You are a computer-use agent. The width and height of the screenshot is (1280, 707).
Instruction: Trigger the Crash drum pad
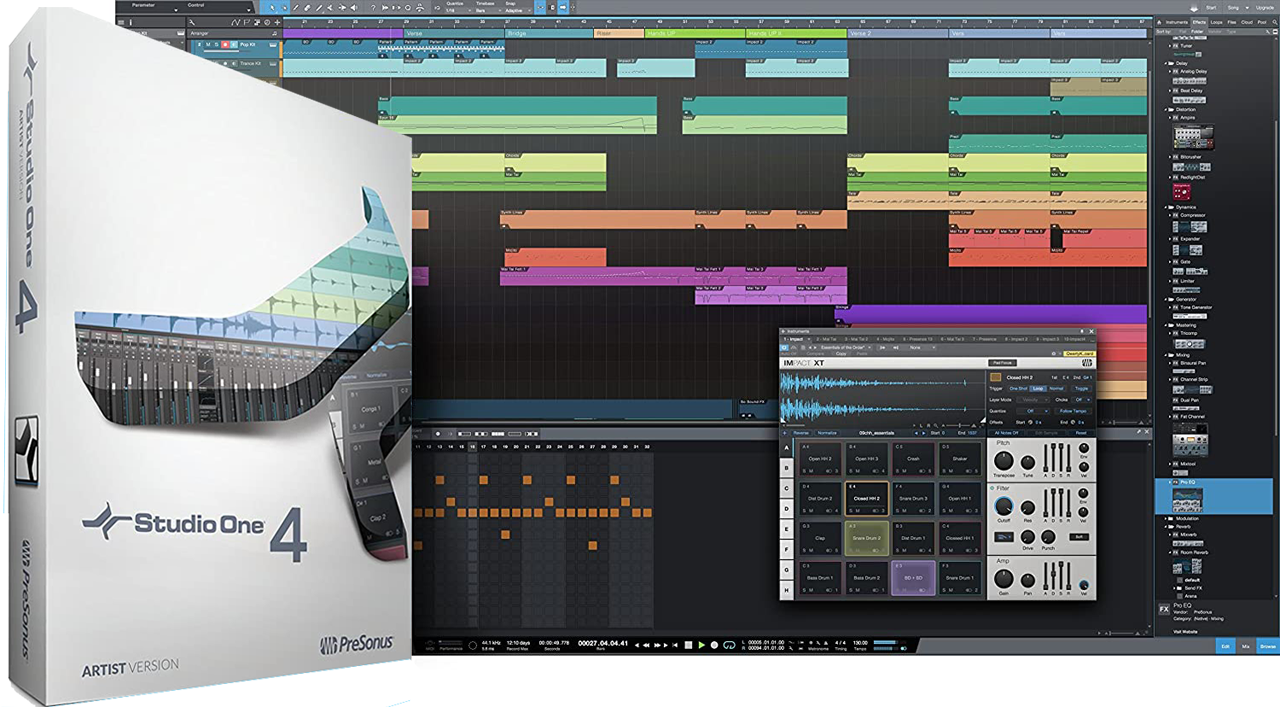(x=913, y=458)
